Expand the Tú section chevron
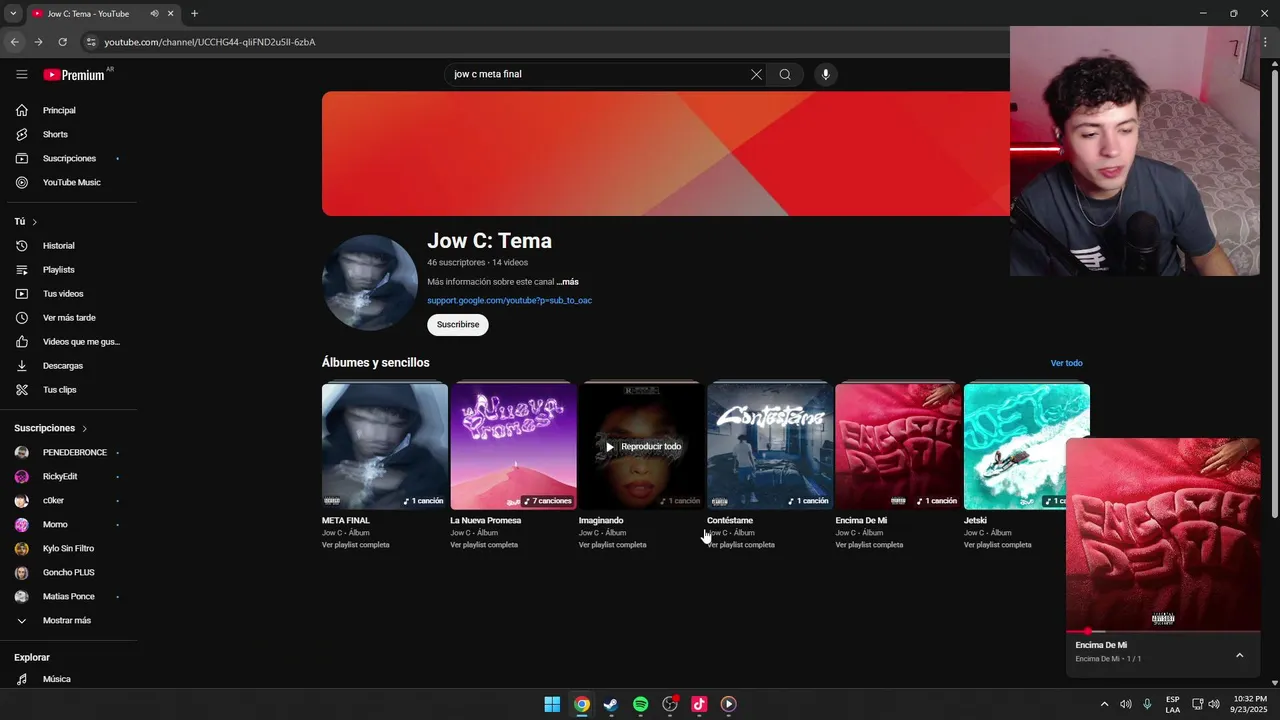 (34, 222)
